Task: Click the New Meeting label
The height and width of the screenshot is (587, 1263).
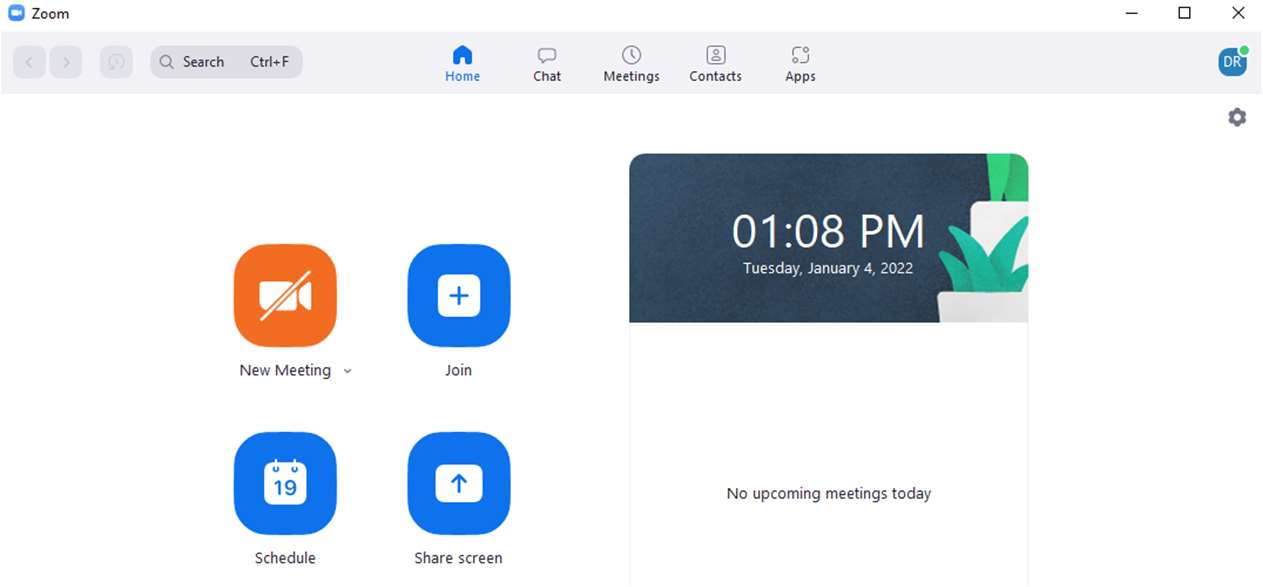Action: pyautogui.click(x=285, y=370)
